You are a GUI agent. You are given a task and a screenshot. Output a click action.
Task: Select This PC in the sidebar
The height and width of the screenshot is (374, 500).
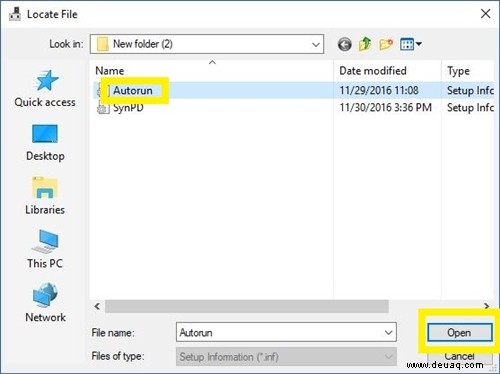(45, 249)
